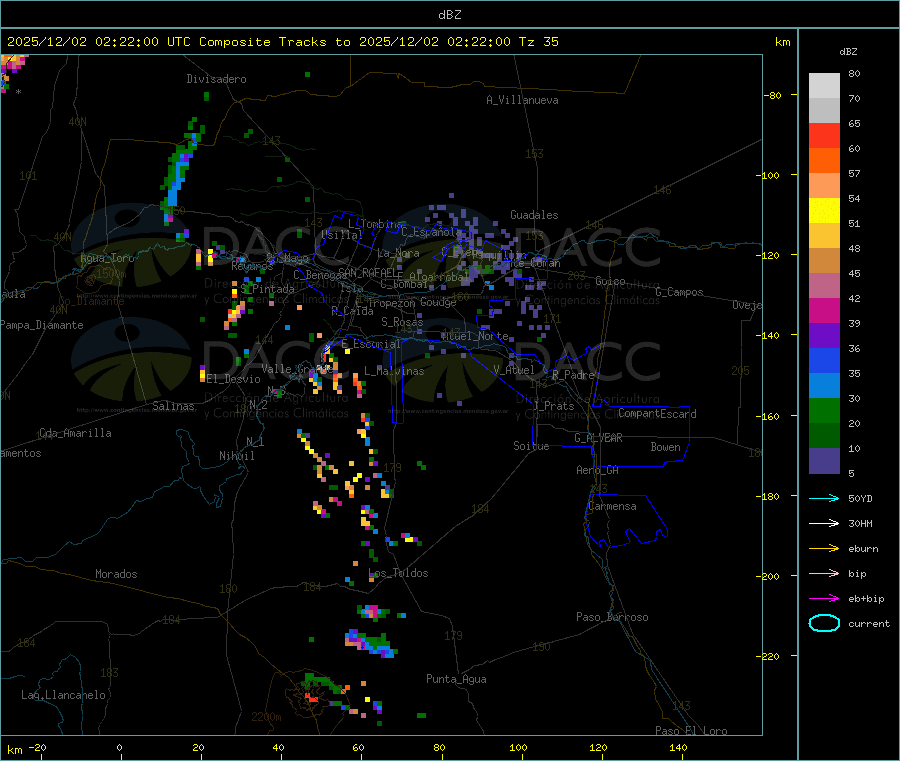This screenshot has width=900, height=761.
Task: Click the 'R_Padre' map label
Action: [x=573, y=375]
